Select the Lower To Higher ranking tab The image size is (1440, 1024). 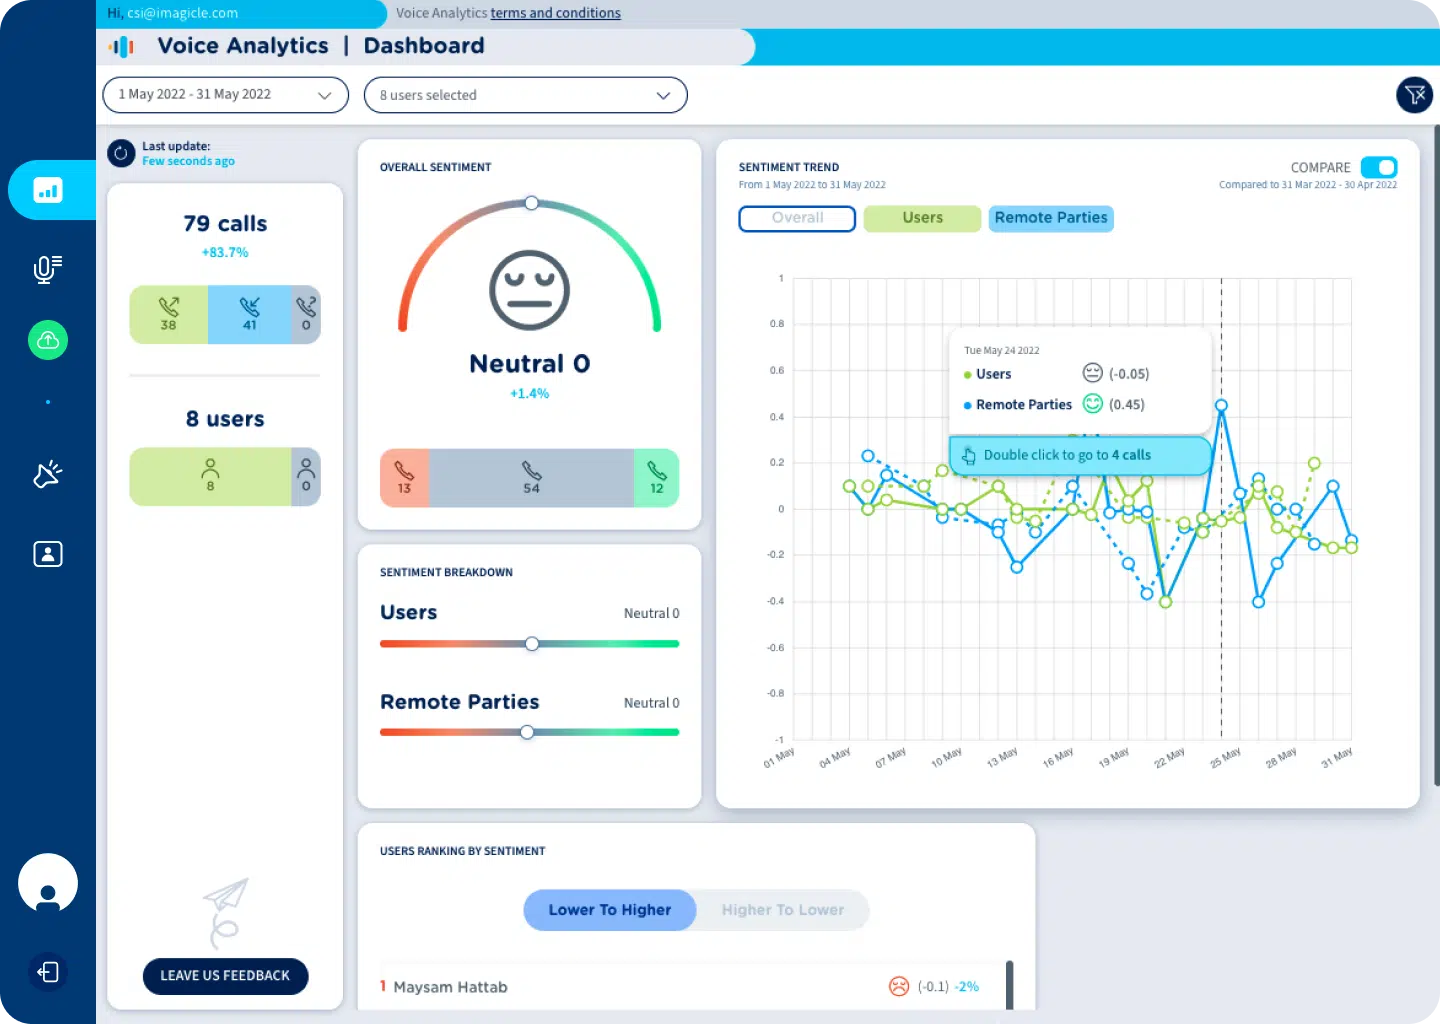click(x=609, y=910)
